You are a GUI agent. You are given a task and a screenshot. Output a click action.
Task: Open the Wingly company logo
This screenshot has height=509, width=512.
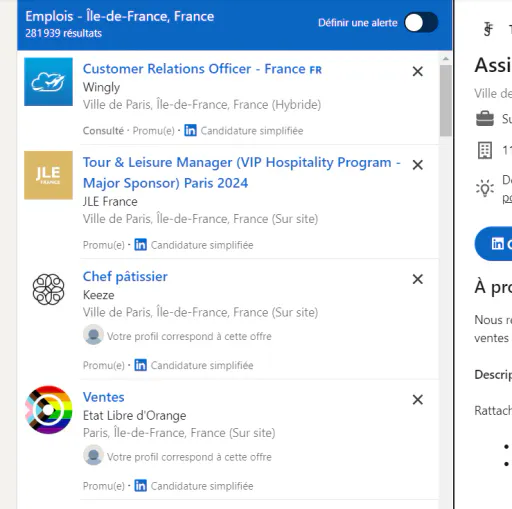coord(48,82)
